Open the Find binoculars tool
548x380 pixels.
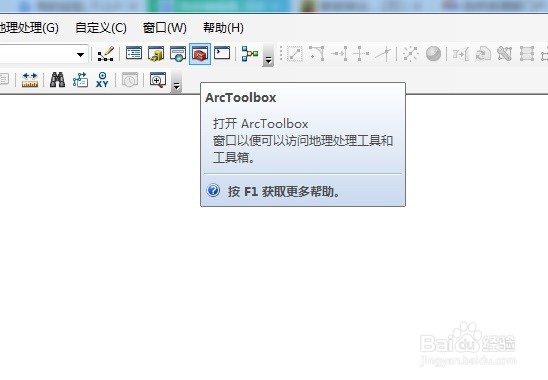[57, 80]
